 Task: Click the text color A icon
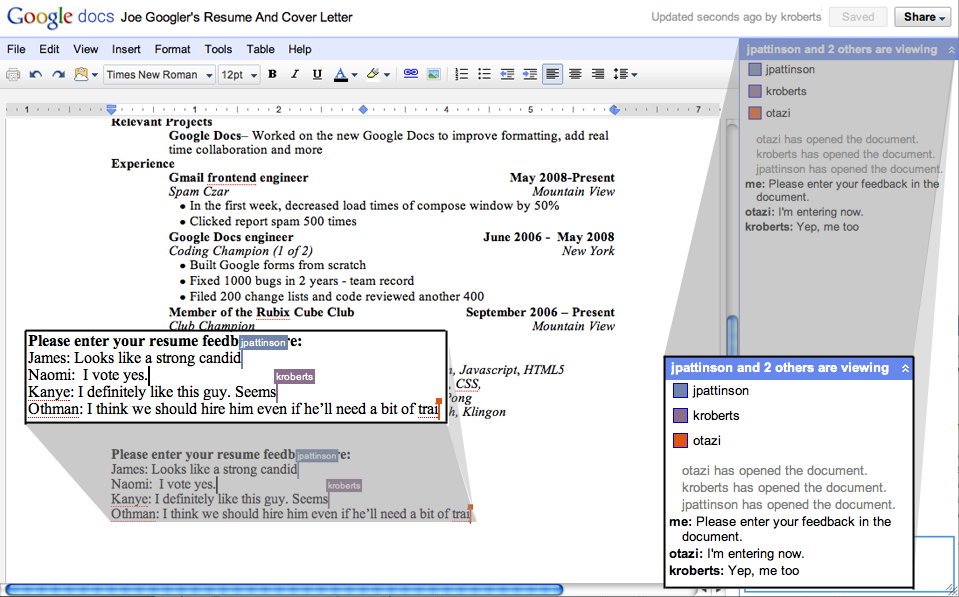coord(341,75)
